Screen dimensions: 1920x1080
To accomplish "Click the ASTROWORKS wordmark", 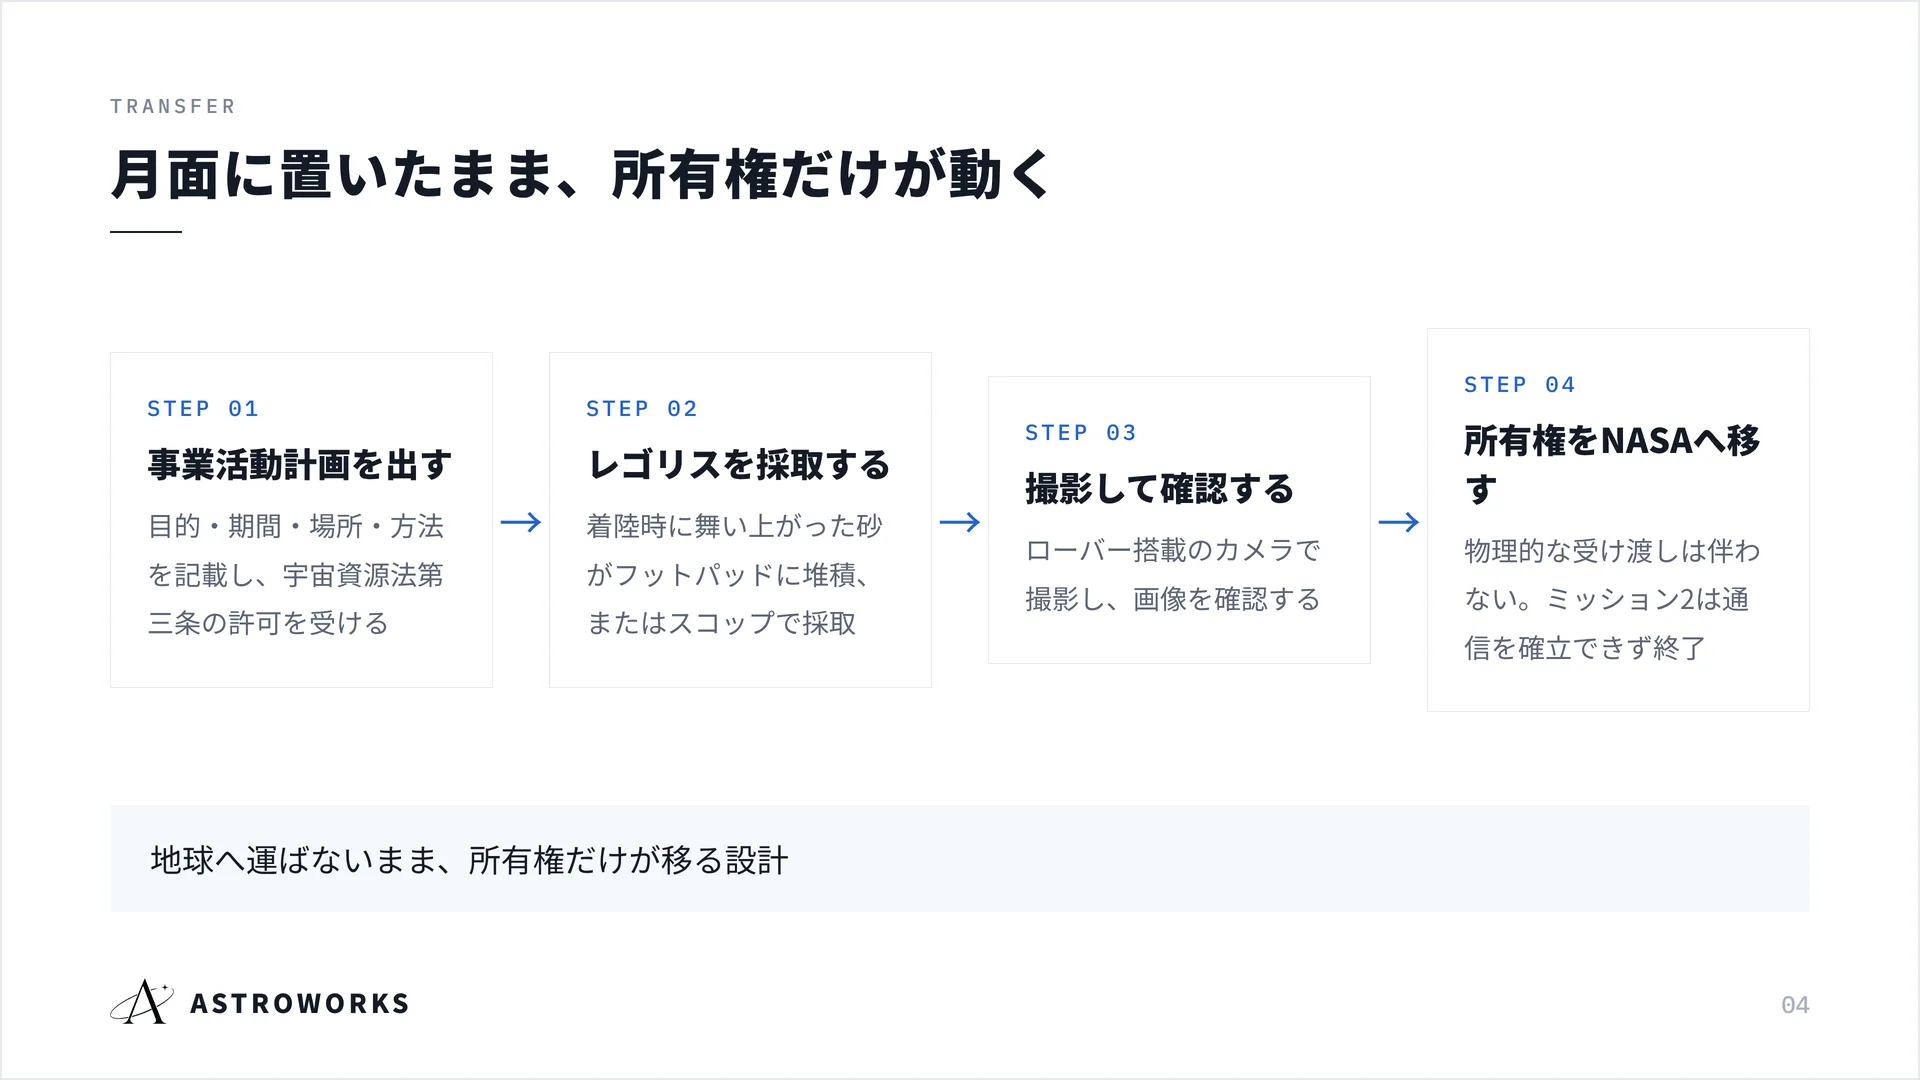I will click(300, 1004).
